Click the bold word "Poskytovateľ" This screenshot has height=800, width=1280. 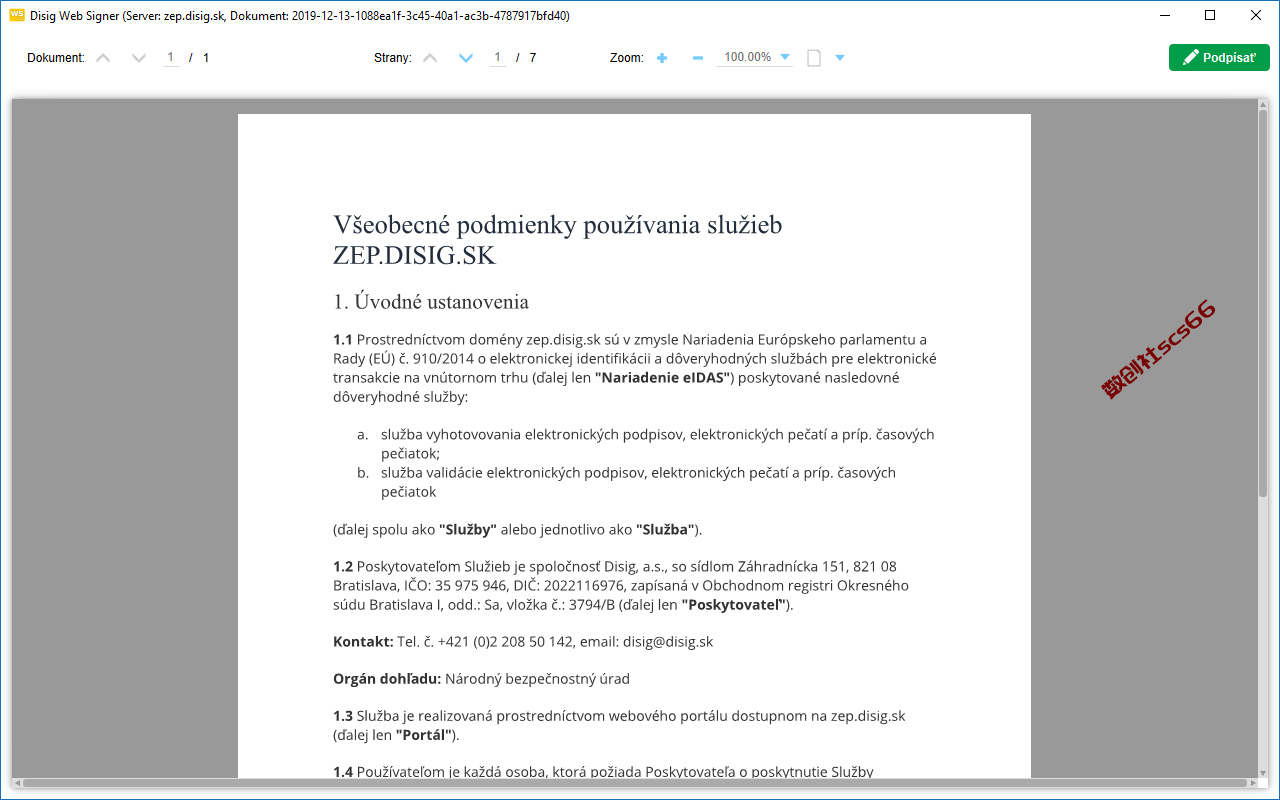point(735,605)
